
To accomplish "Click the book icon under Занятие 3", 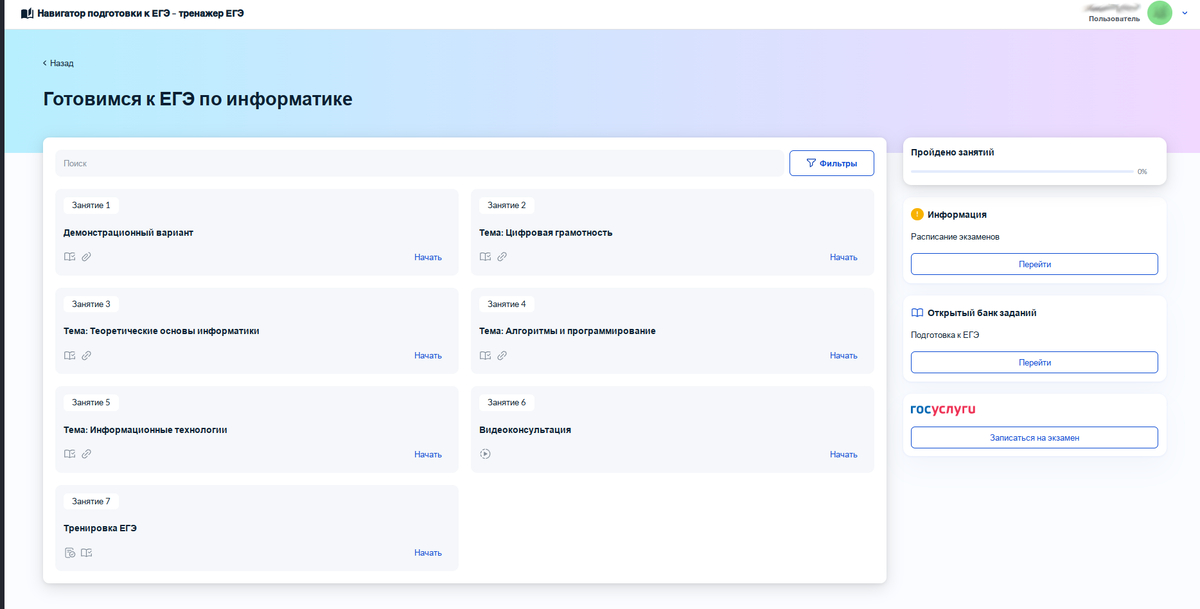I will [x=68, y=355].
